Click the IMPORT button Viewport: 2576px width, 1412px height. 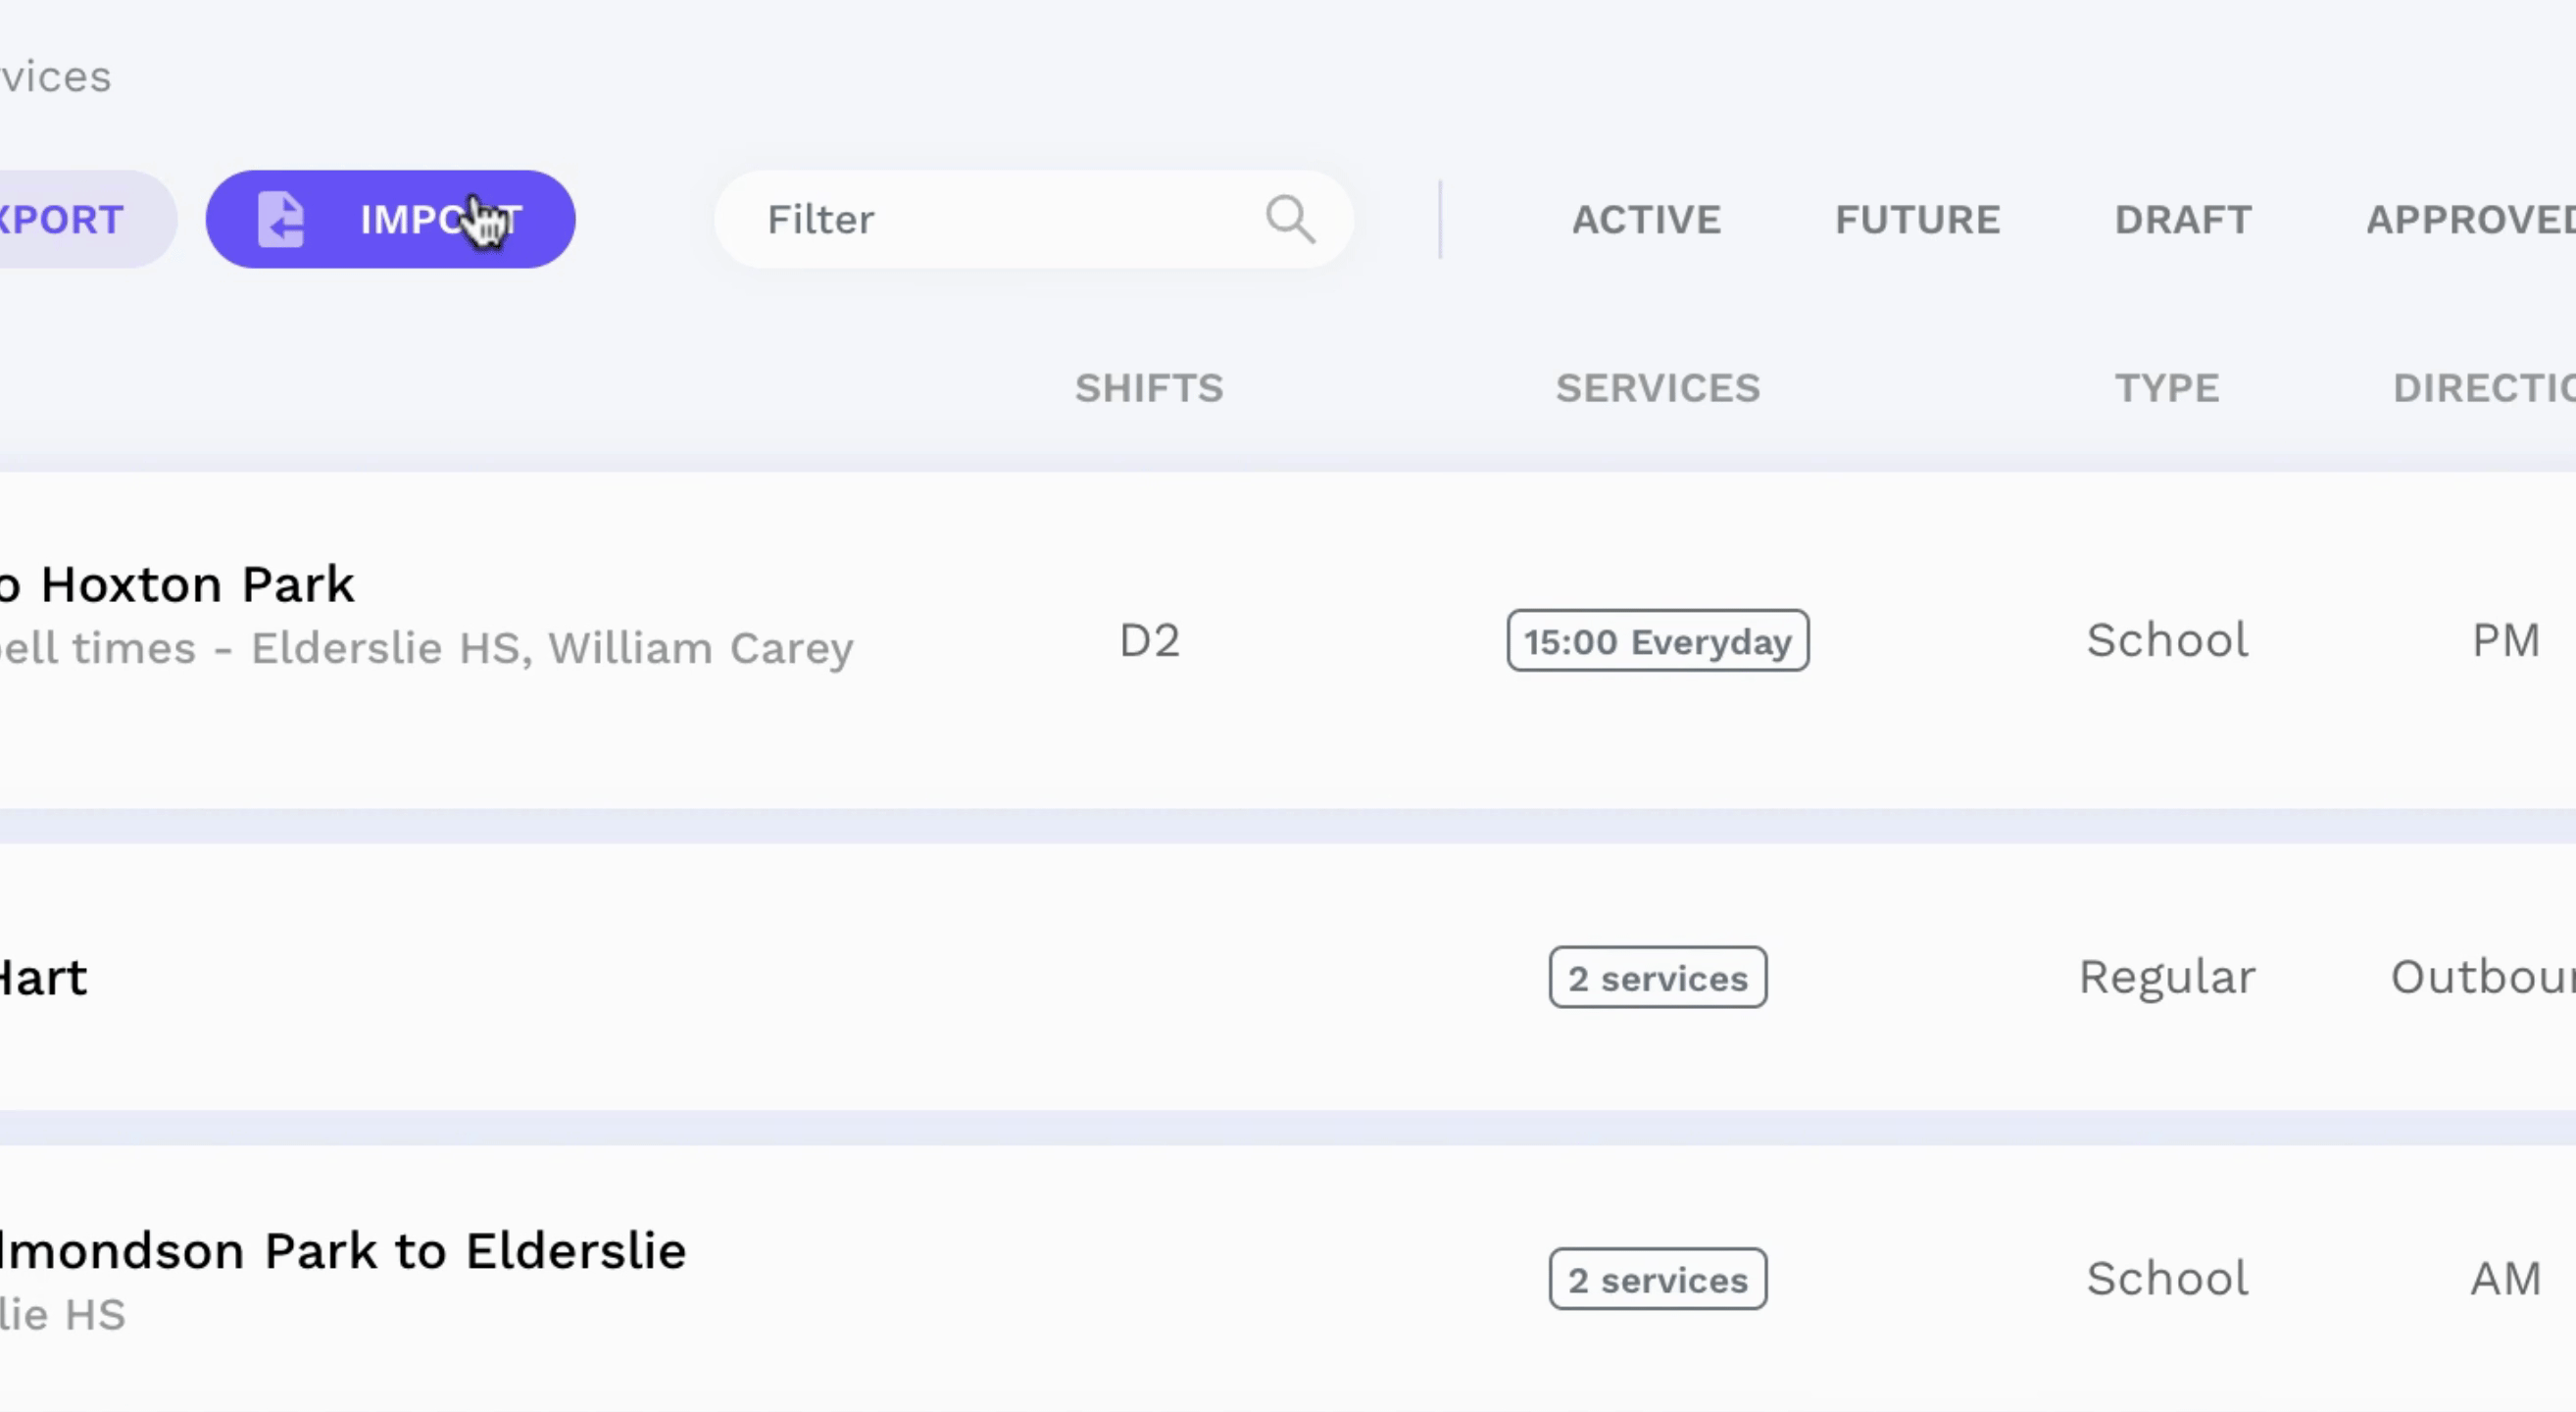[390, 219]
